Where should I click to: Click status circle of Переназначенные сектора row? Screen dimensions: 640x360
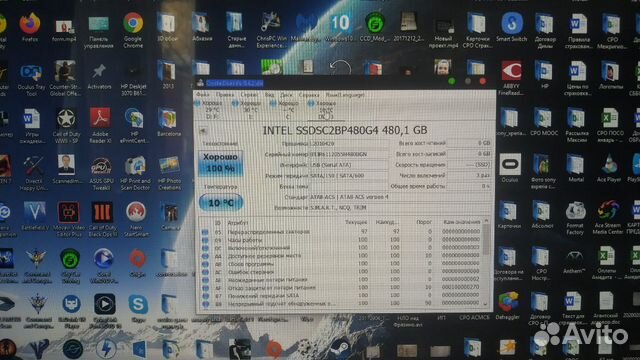[205, 232]
